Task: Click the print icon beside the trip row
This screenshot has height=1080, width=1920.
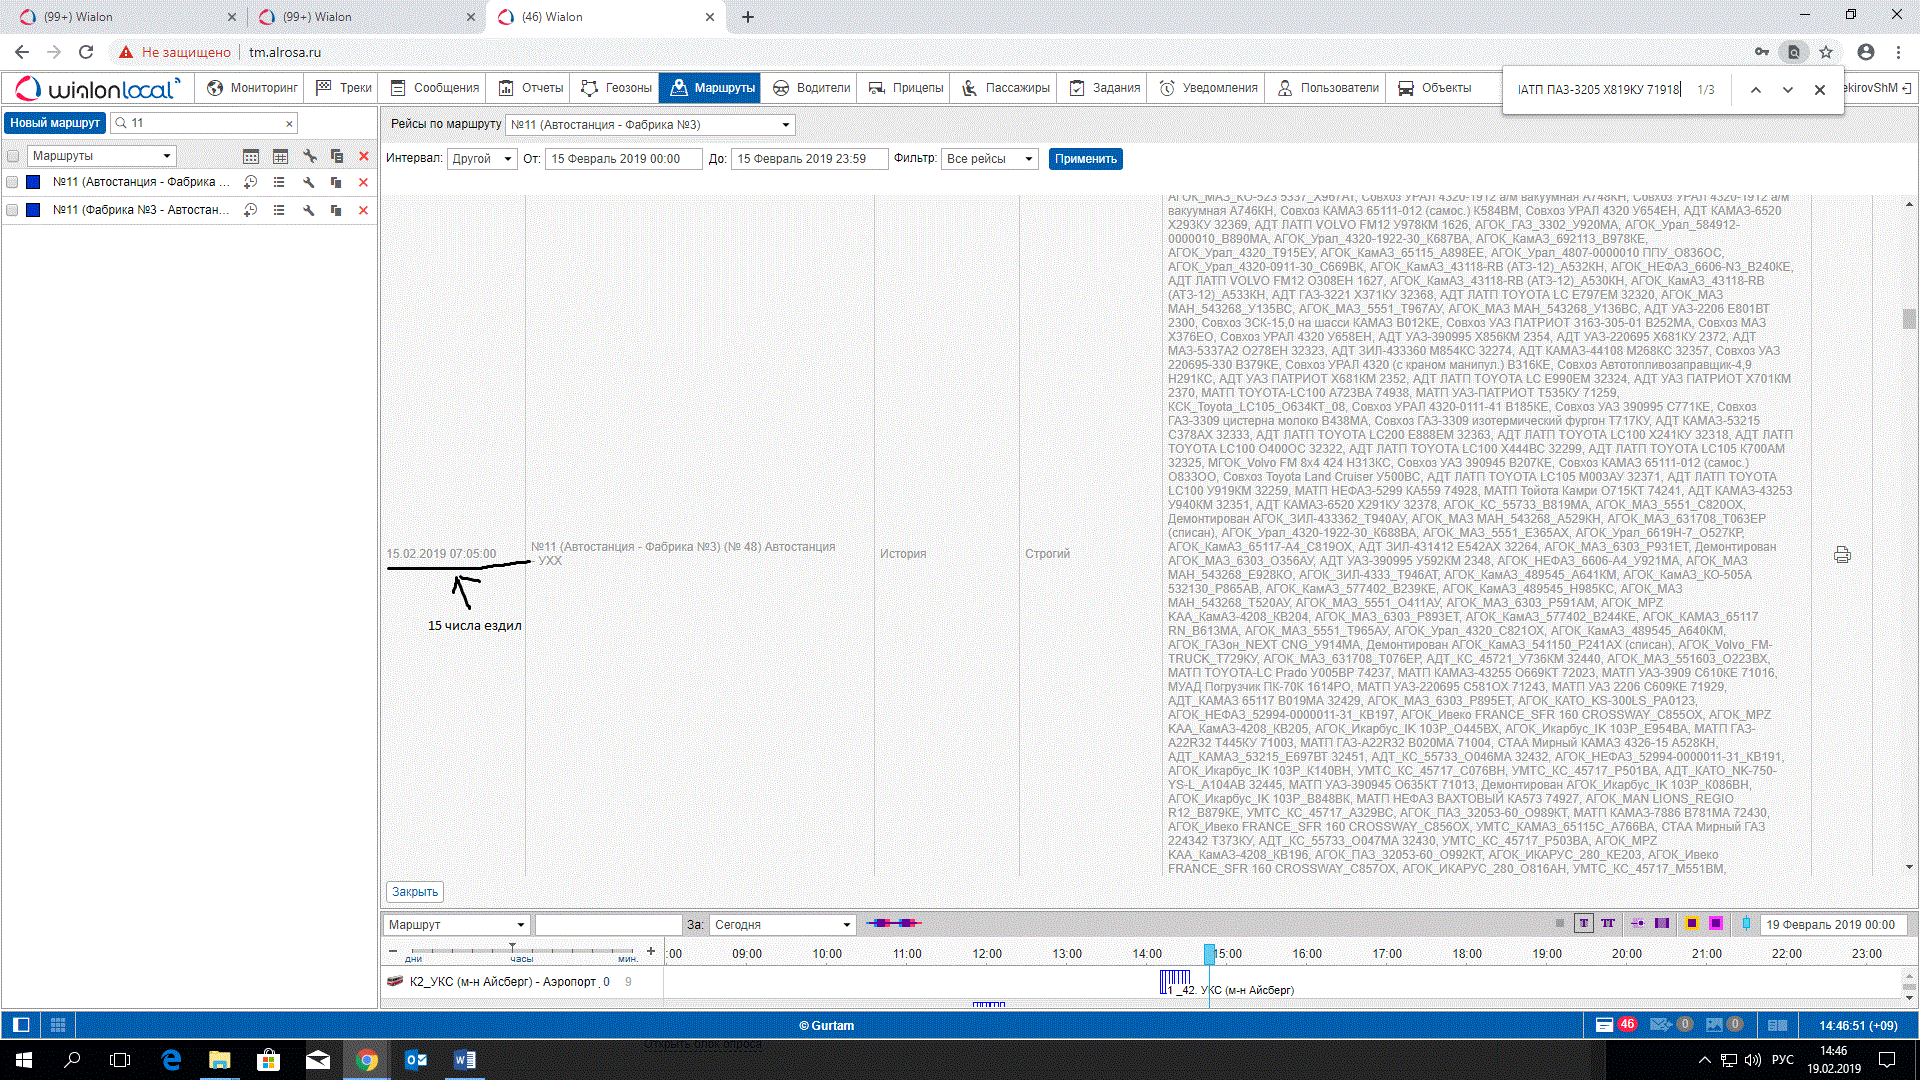Action: 1842,555
